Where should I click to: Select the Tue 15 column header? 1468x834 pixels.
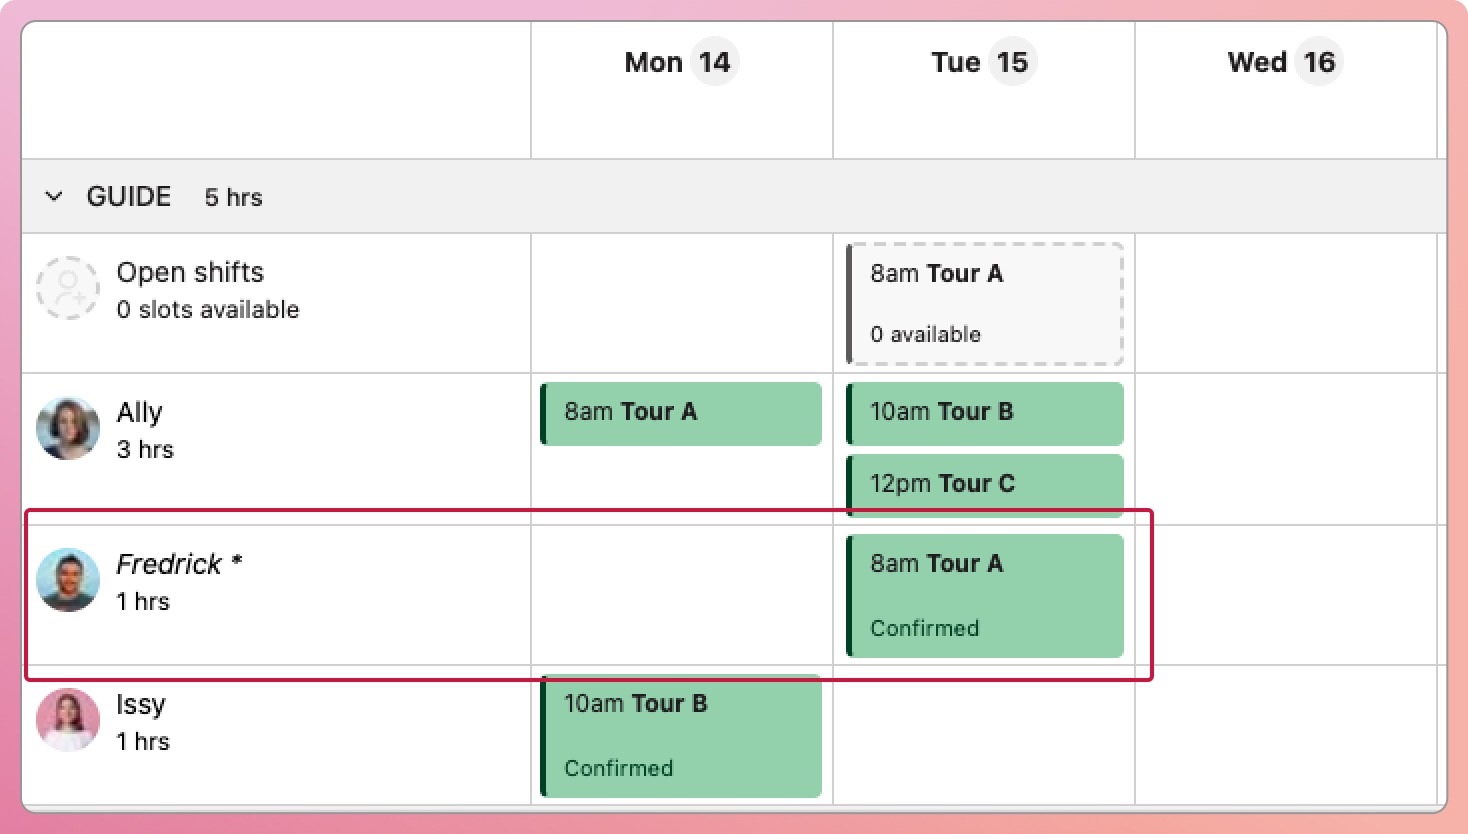point(983,62)
